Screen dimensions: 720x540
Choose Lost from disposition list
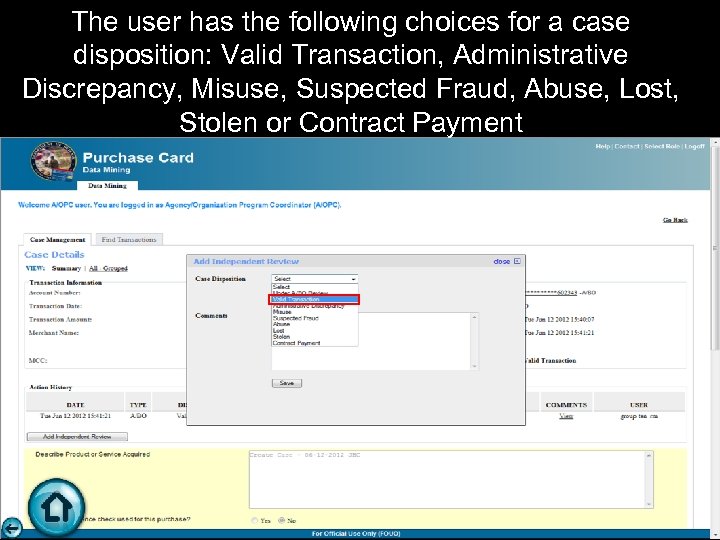tap(315, 330)
